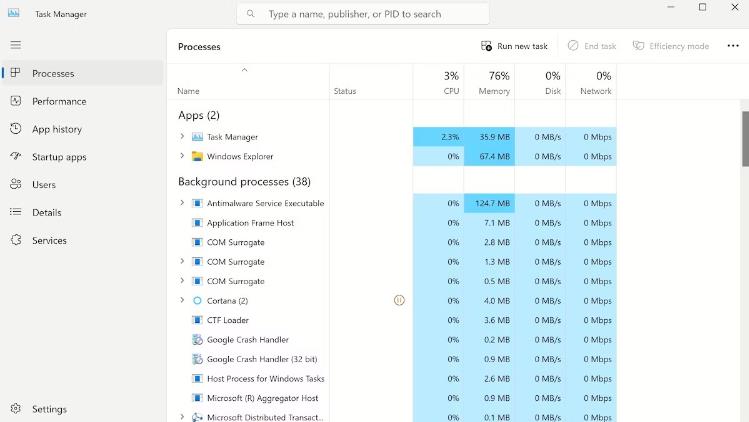Screen dimensions: 749x422
Task: Select the first COM Surrogate row (2.8 MB)
Action: click(x=392, y=242)
